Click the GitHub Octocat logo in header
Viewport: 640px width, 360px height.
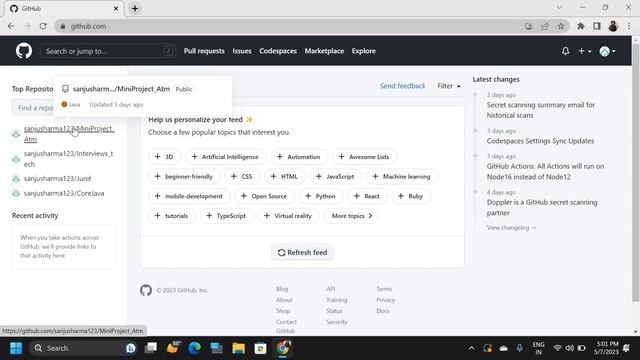point(24,51)
